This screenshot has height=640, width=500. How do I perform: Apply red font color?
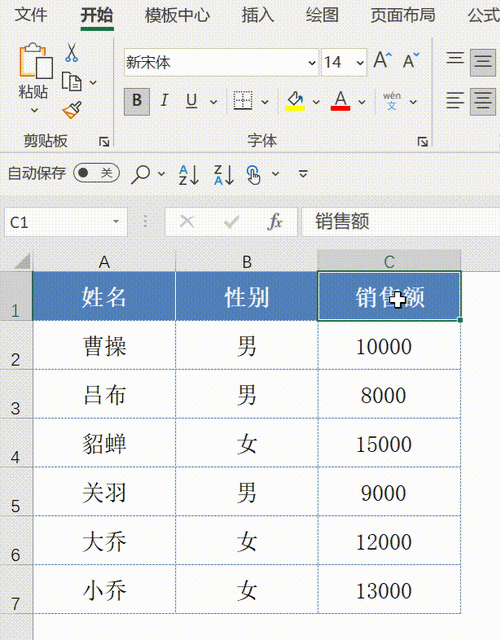(340, 100)
